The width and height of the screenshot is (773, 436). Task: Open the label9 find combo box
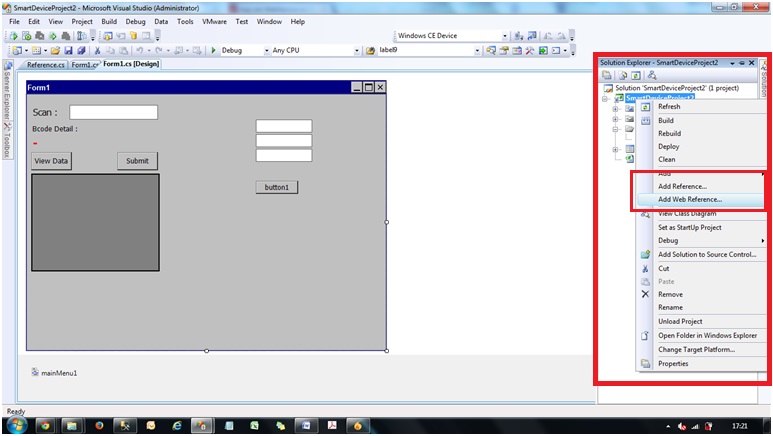tap(477, 51)
